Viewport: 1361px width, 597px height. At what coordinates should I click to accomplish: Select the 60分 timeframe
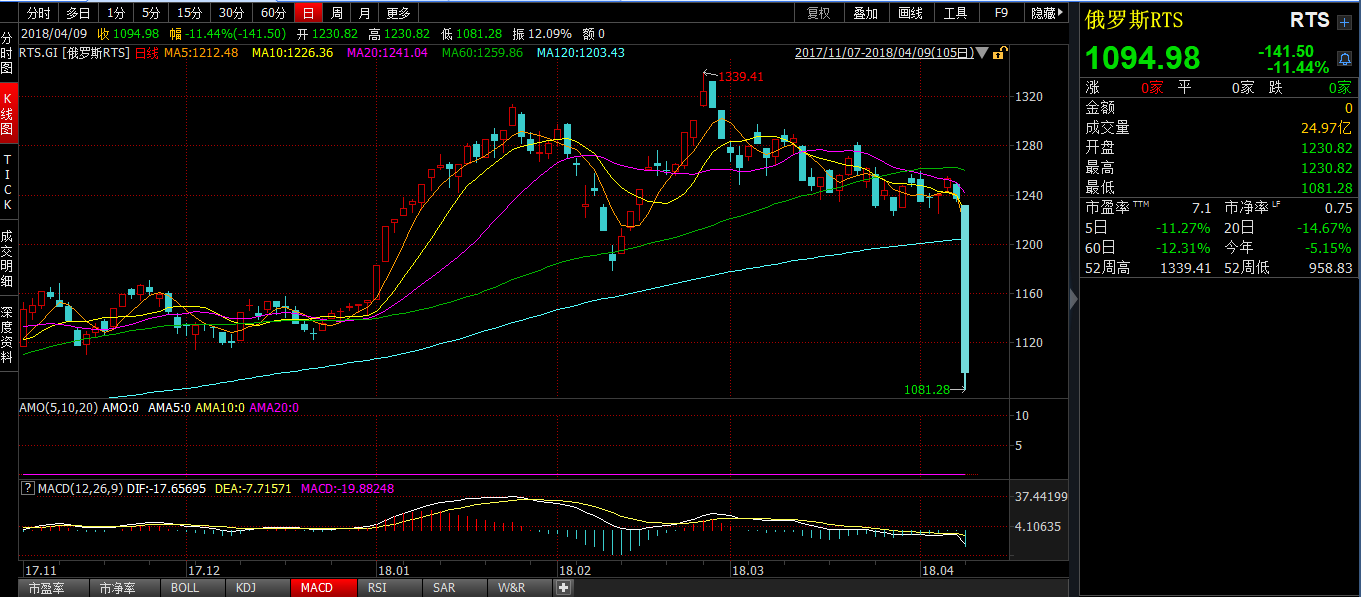click(272, 13)
